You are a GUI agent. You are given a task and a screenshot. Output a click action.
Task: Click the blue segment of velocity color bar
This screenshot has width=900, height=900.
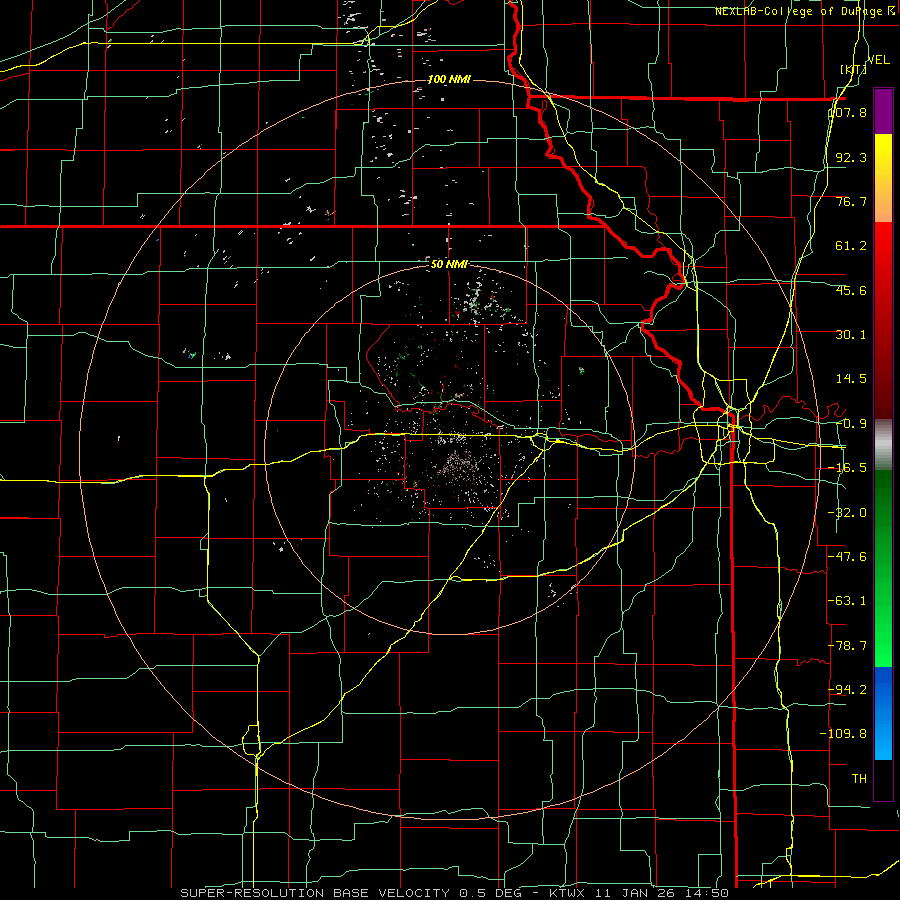point(883,713)
